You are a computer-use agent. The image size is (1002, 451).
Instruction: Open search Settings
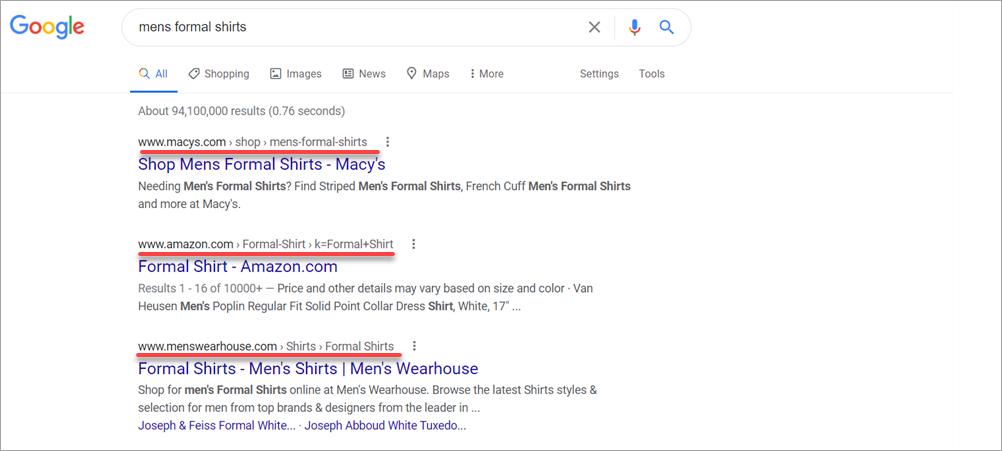pos(599,74)
